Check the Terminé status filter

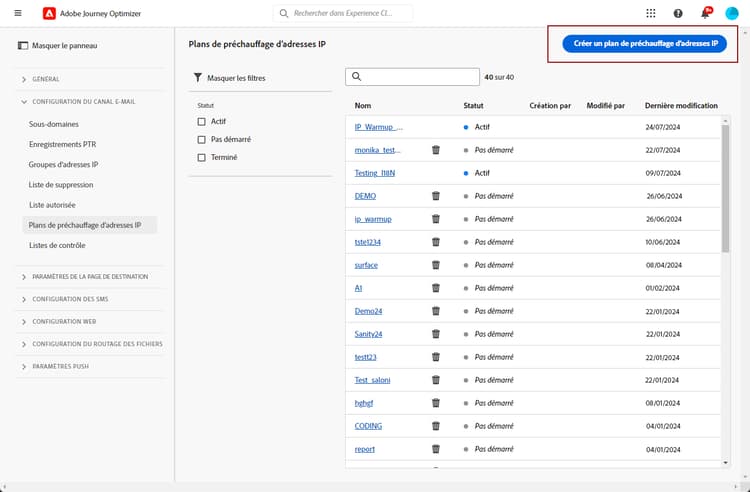tap(202, 158)
